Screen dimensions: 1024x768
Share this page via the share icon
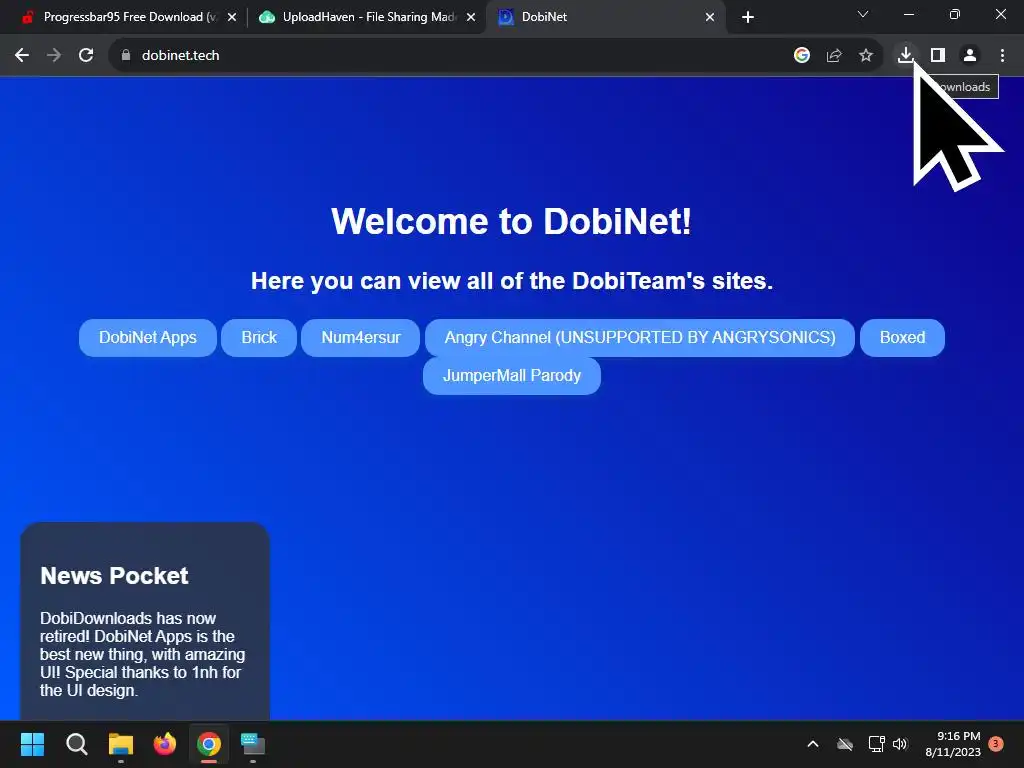click(x=834, y=56)
